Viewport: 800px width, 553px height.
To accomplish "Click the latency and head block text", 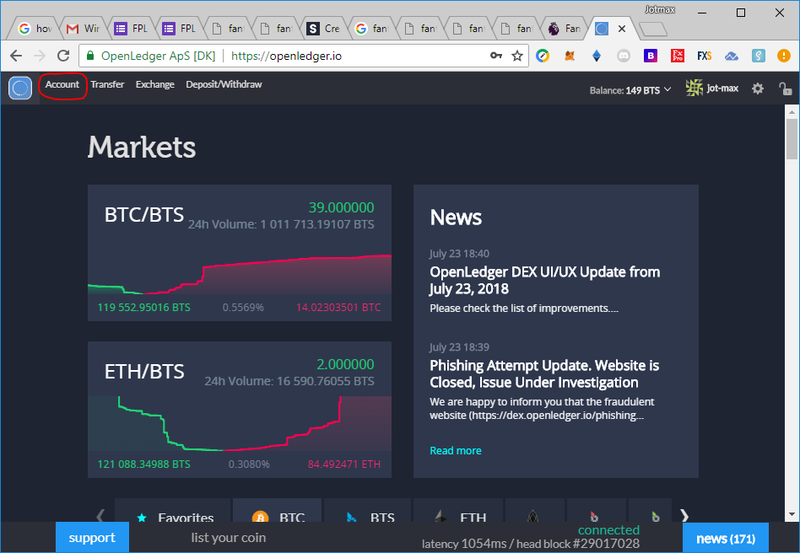I will (x=531, y=544).
